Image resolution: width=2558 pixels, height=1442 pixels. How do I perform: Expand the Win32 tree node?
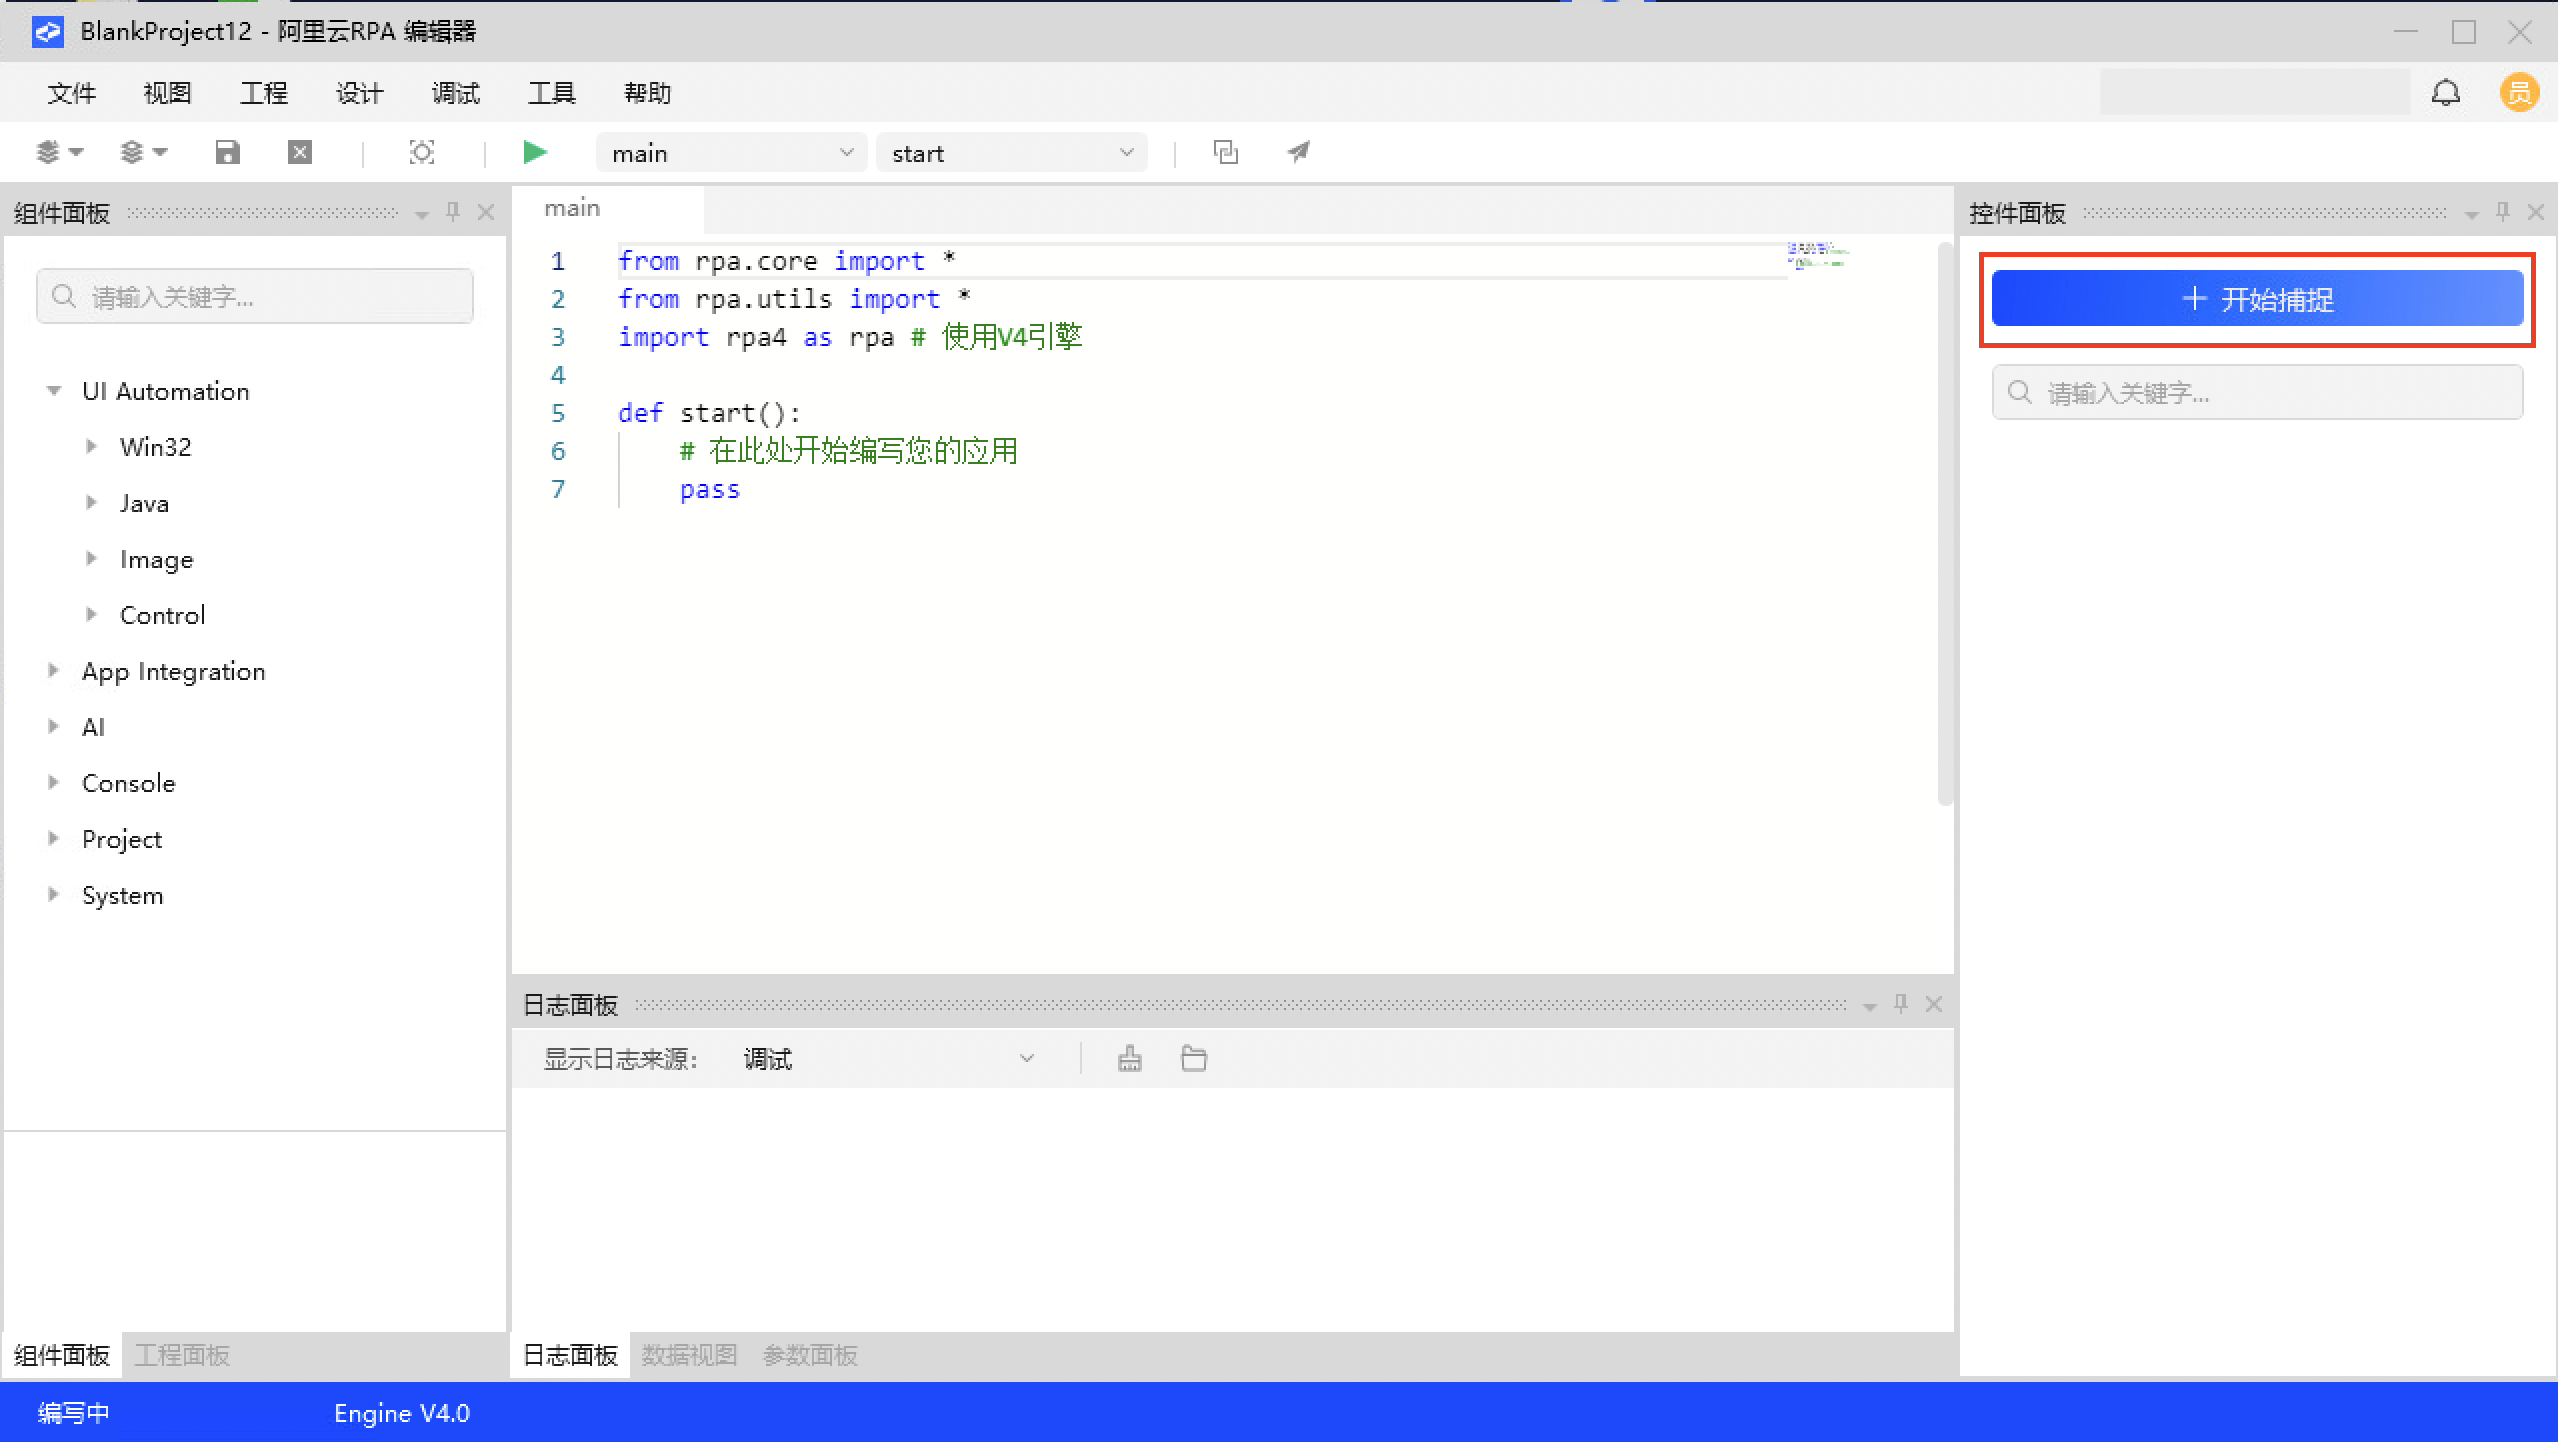tap(92, 447)
